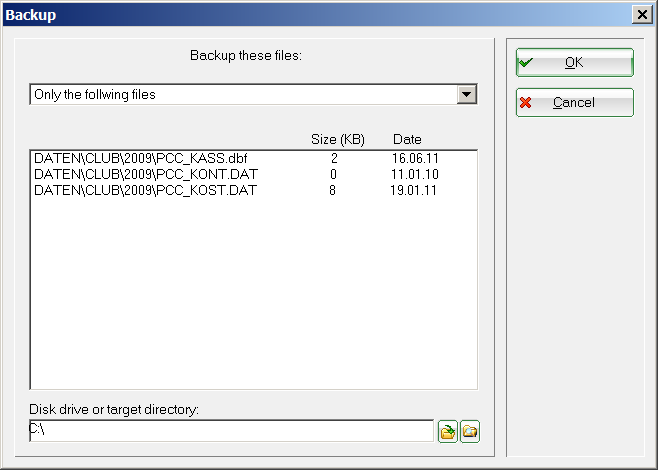658x470 pixels.
Task: Click the Backup title bar
Action: click(x=300, y=15)
